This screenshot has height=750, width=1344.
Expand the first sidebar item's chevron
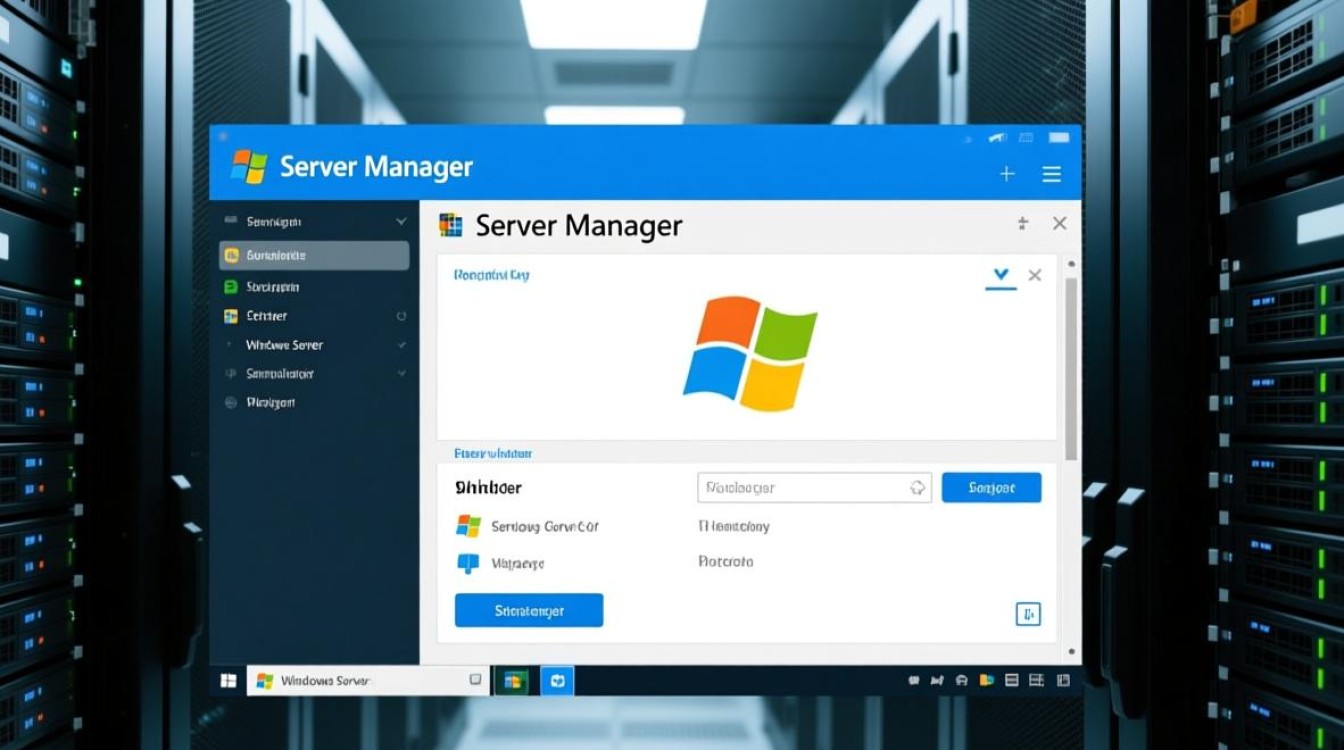pyautogui.click(x=401, y=221)
